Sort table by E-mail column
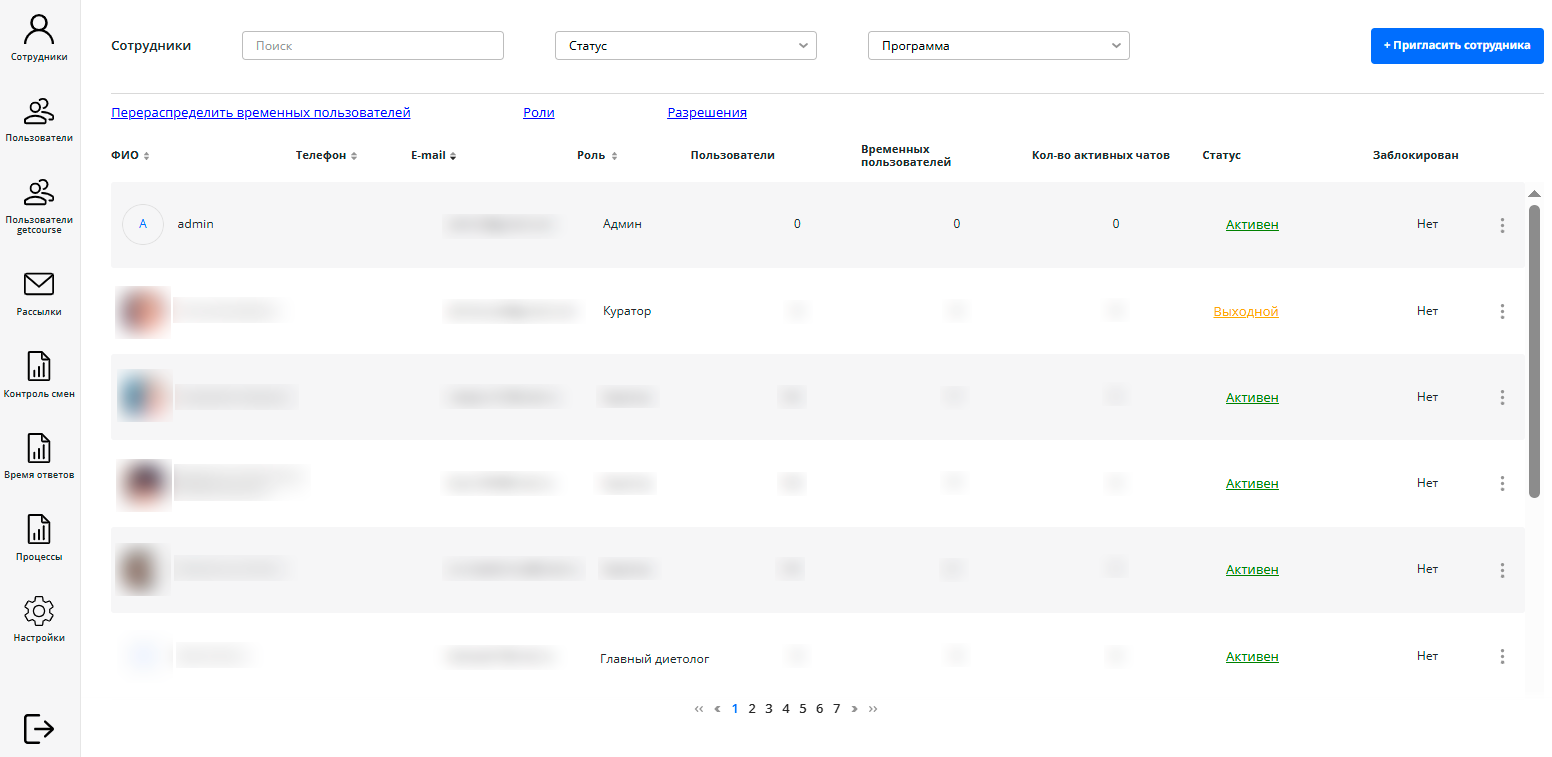Viewport: 1552px width, 757px height. point(434,156)
